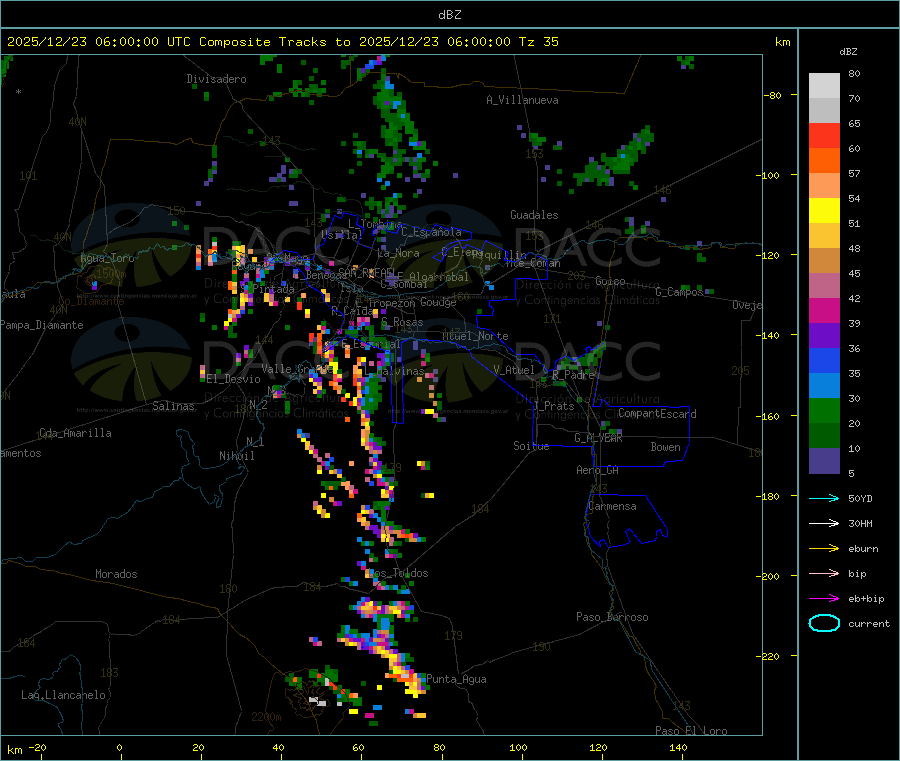Click the 'Cda_Amarilla' map label
Image resolution: width=900 pixels, height=761 pixels.
pyautogui.click(x=75, y=433)
